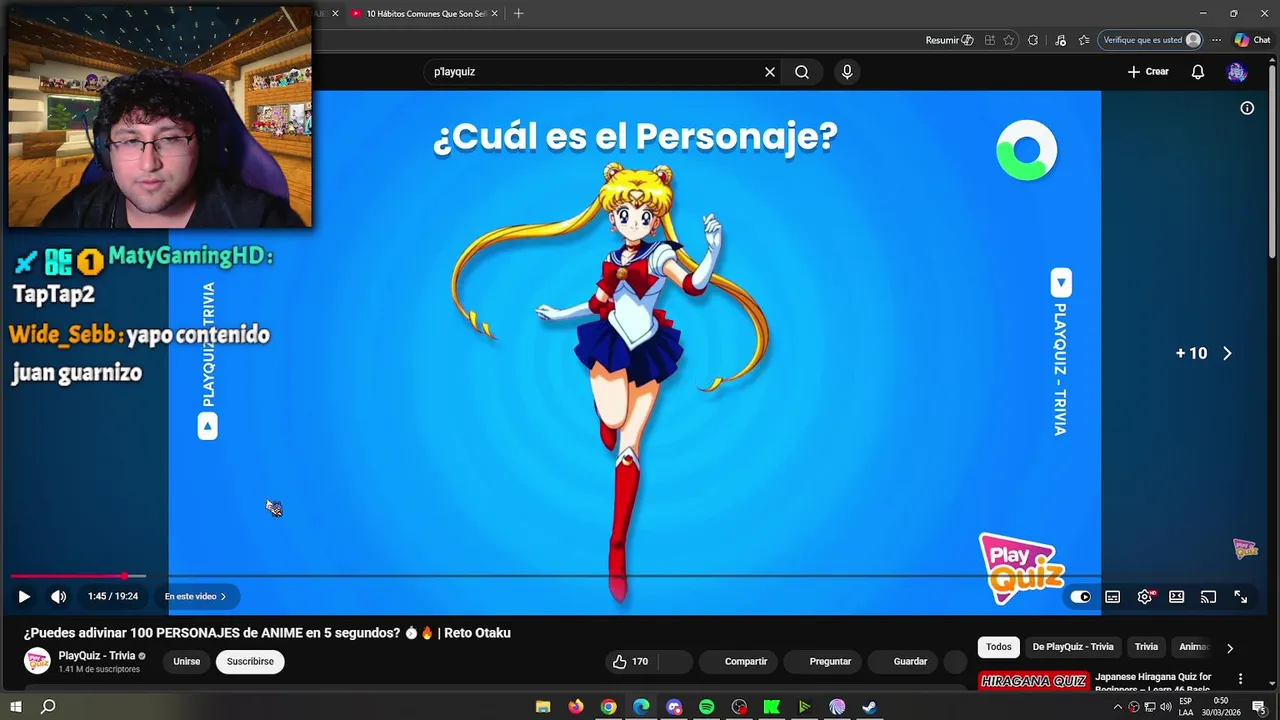Like the video with the thumbs-up
This screenshot has width=1280, height=720.
pos(630,661)
